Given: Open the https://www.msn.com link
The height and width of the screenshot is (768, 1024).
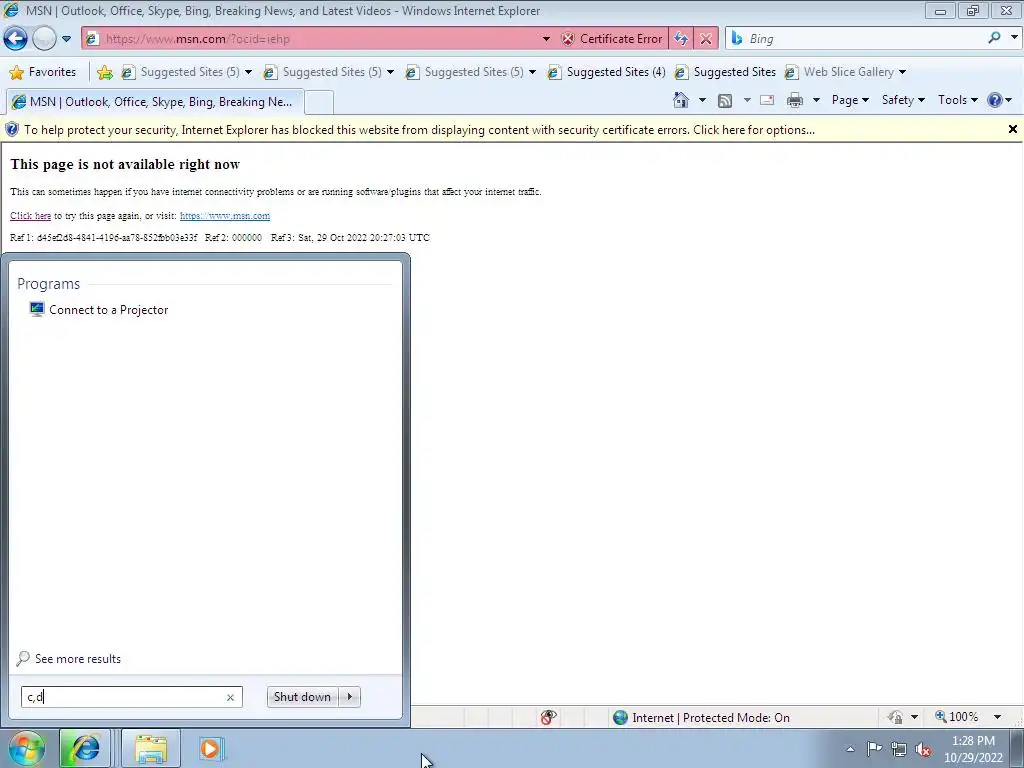Looking at the screenshot, I should pyautogui.click(x=225, y=216).
